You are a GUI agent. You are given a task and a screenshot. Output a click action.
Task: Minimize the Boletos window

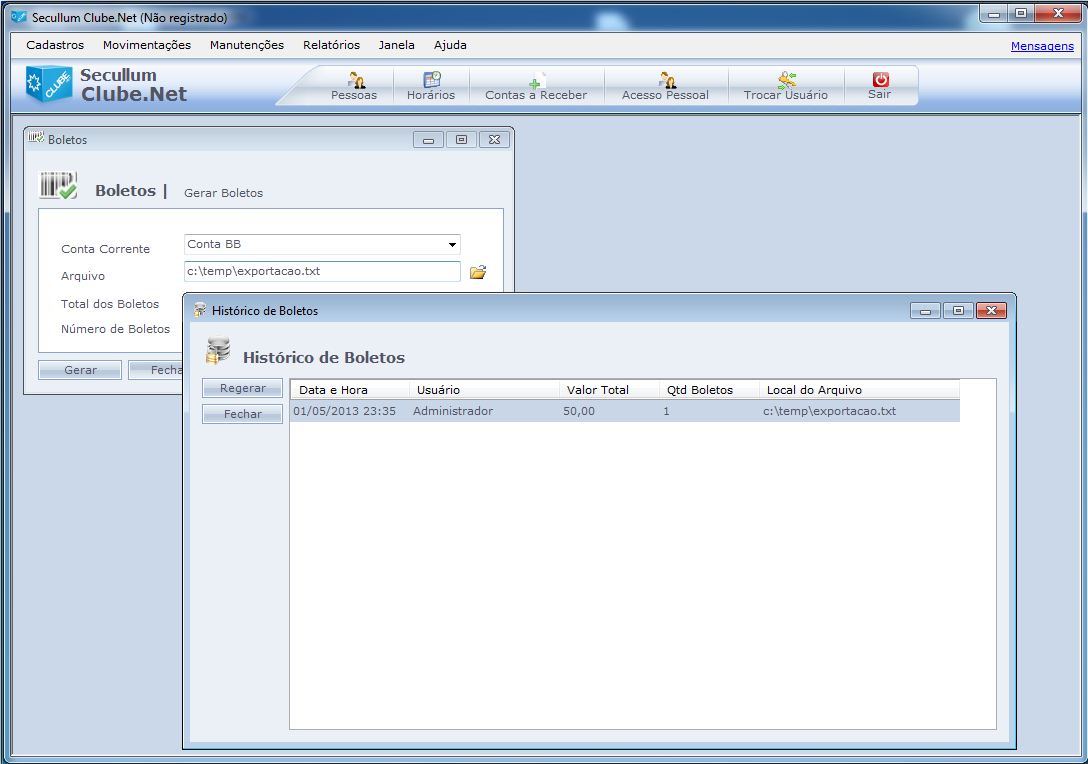[428, 139]
